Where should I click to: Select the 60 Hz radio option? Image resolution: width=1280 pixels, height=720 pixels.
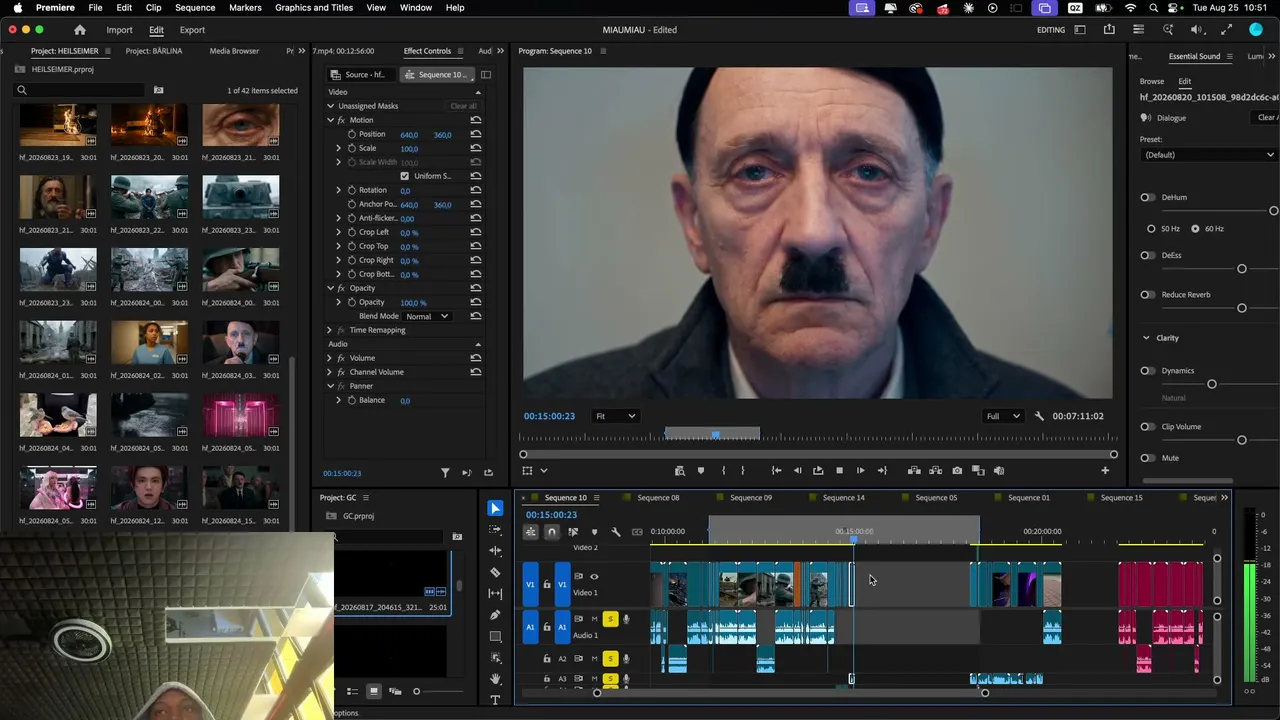click(x=1195, y=229)
